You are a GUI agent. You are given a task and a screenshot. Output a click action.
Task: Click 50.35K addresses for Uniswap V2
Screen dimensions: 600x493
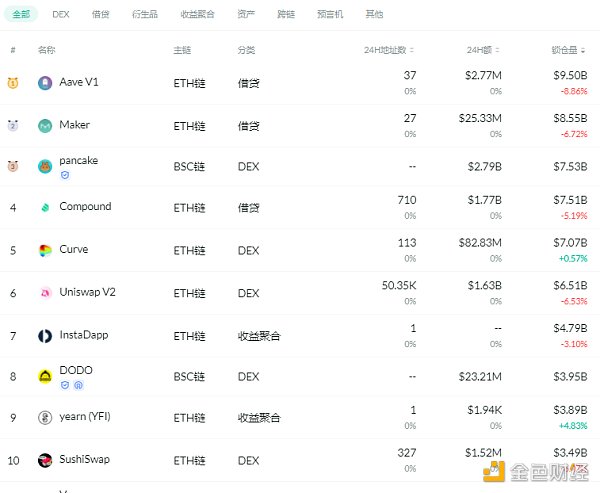(x=399, y=286)
